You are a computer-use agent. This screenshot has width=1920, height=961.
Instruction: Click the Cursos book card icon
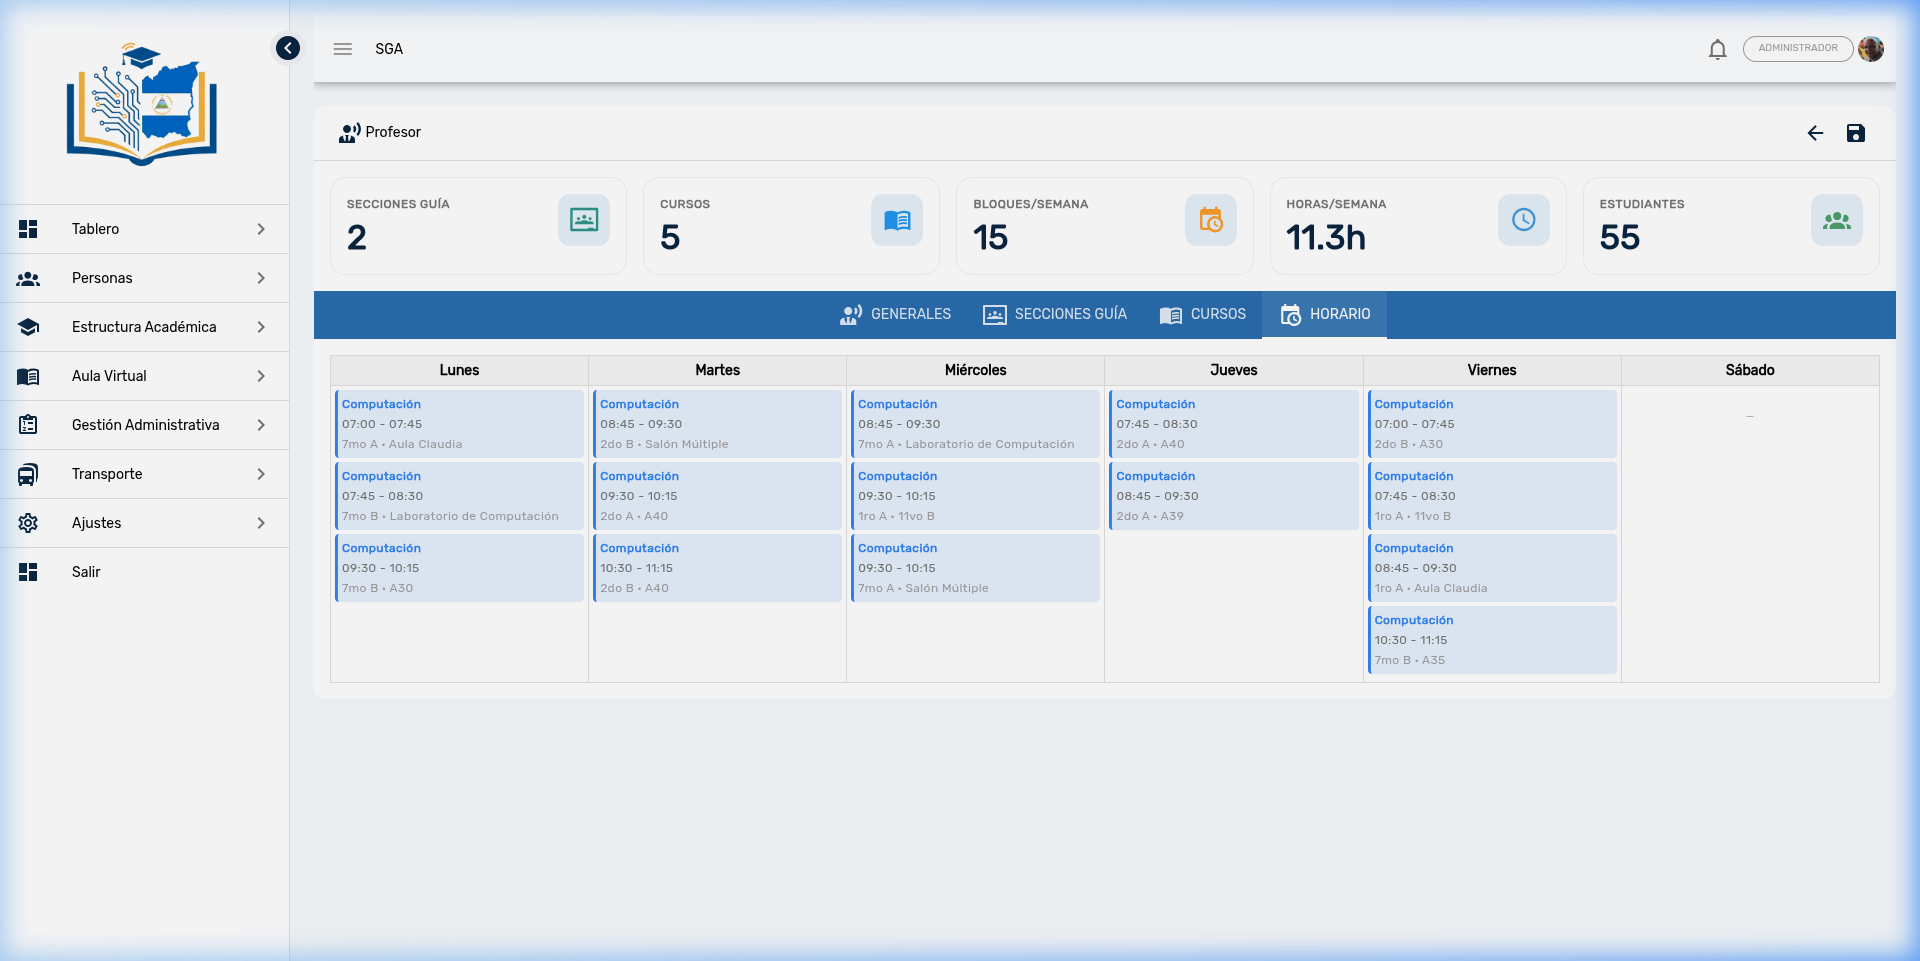[x=897, y=220]
